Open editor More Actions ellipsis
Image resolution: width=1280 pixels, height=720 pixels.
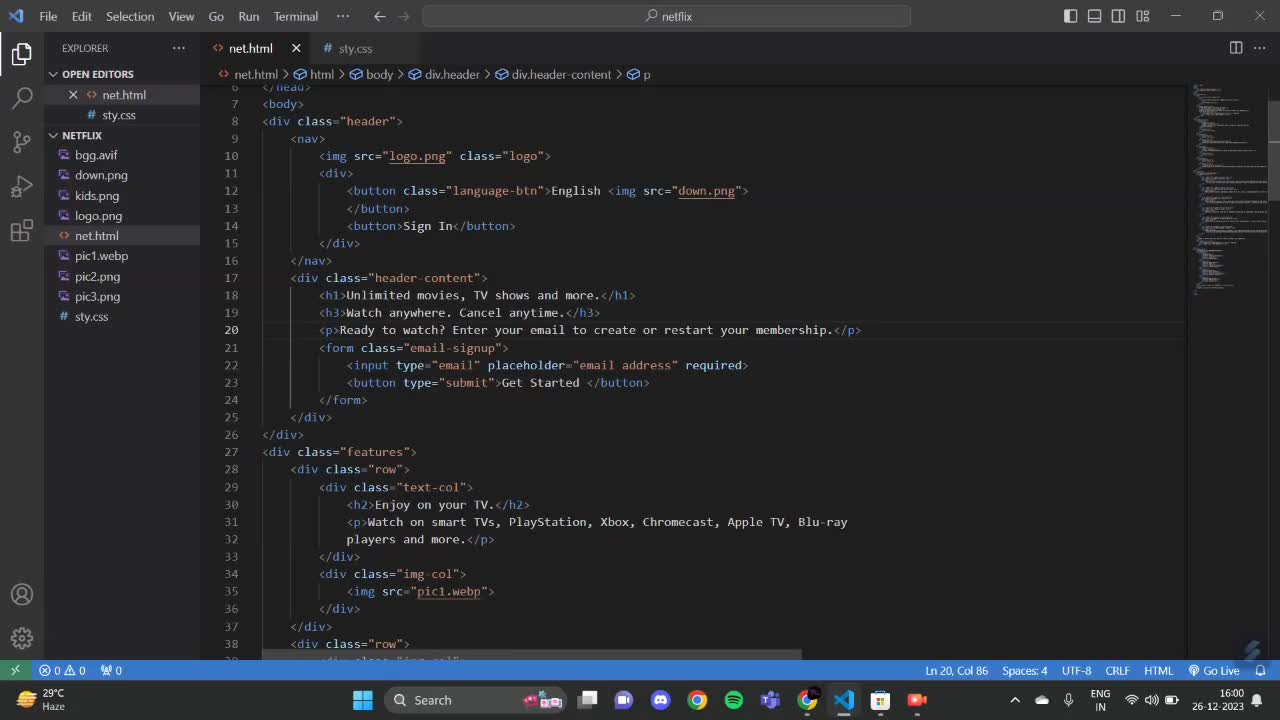pos(1260,48)
